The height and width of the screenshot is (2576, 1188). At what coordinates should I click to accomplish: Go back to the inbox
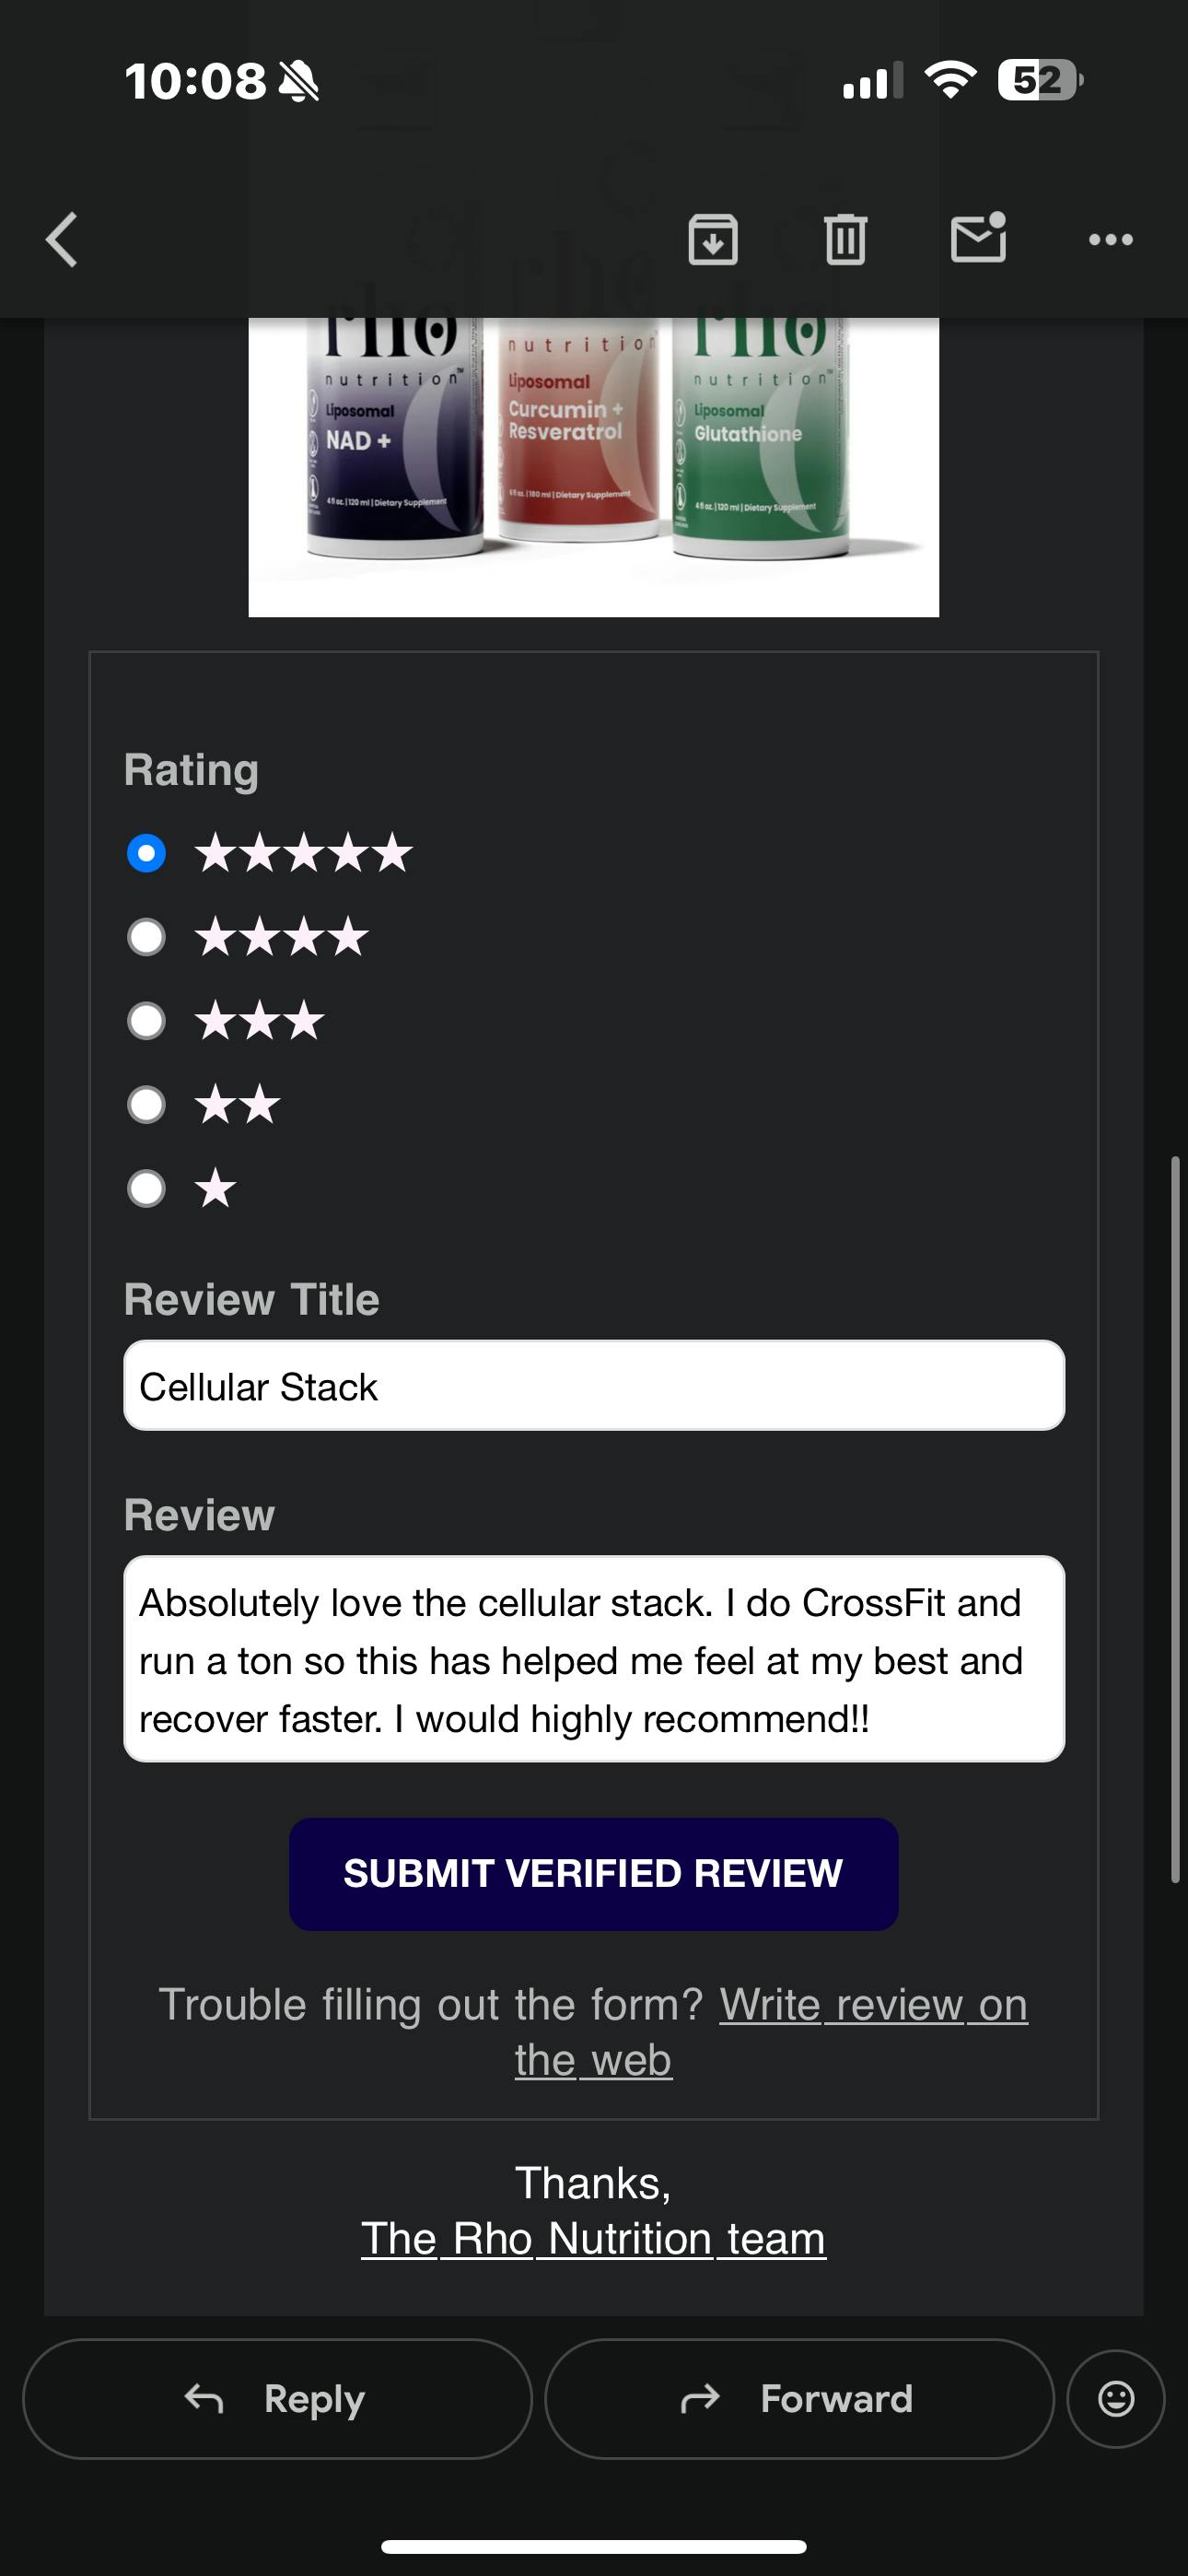click(x=62, y=240)
